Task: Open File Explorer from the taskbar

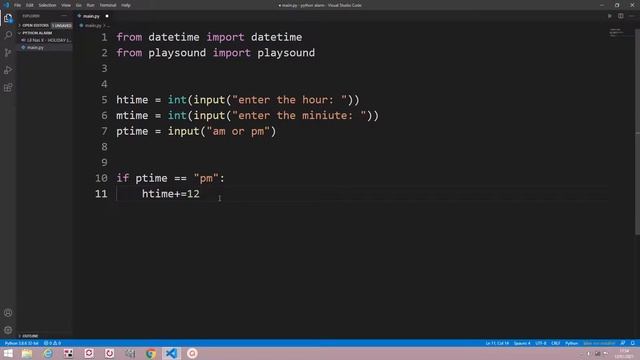Action: click(27, 353)
